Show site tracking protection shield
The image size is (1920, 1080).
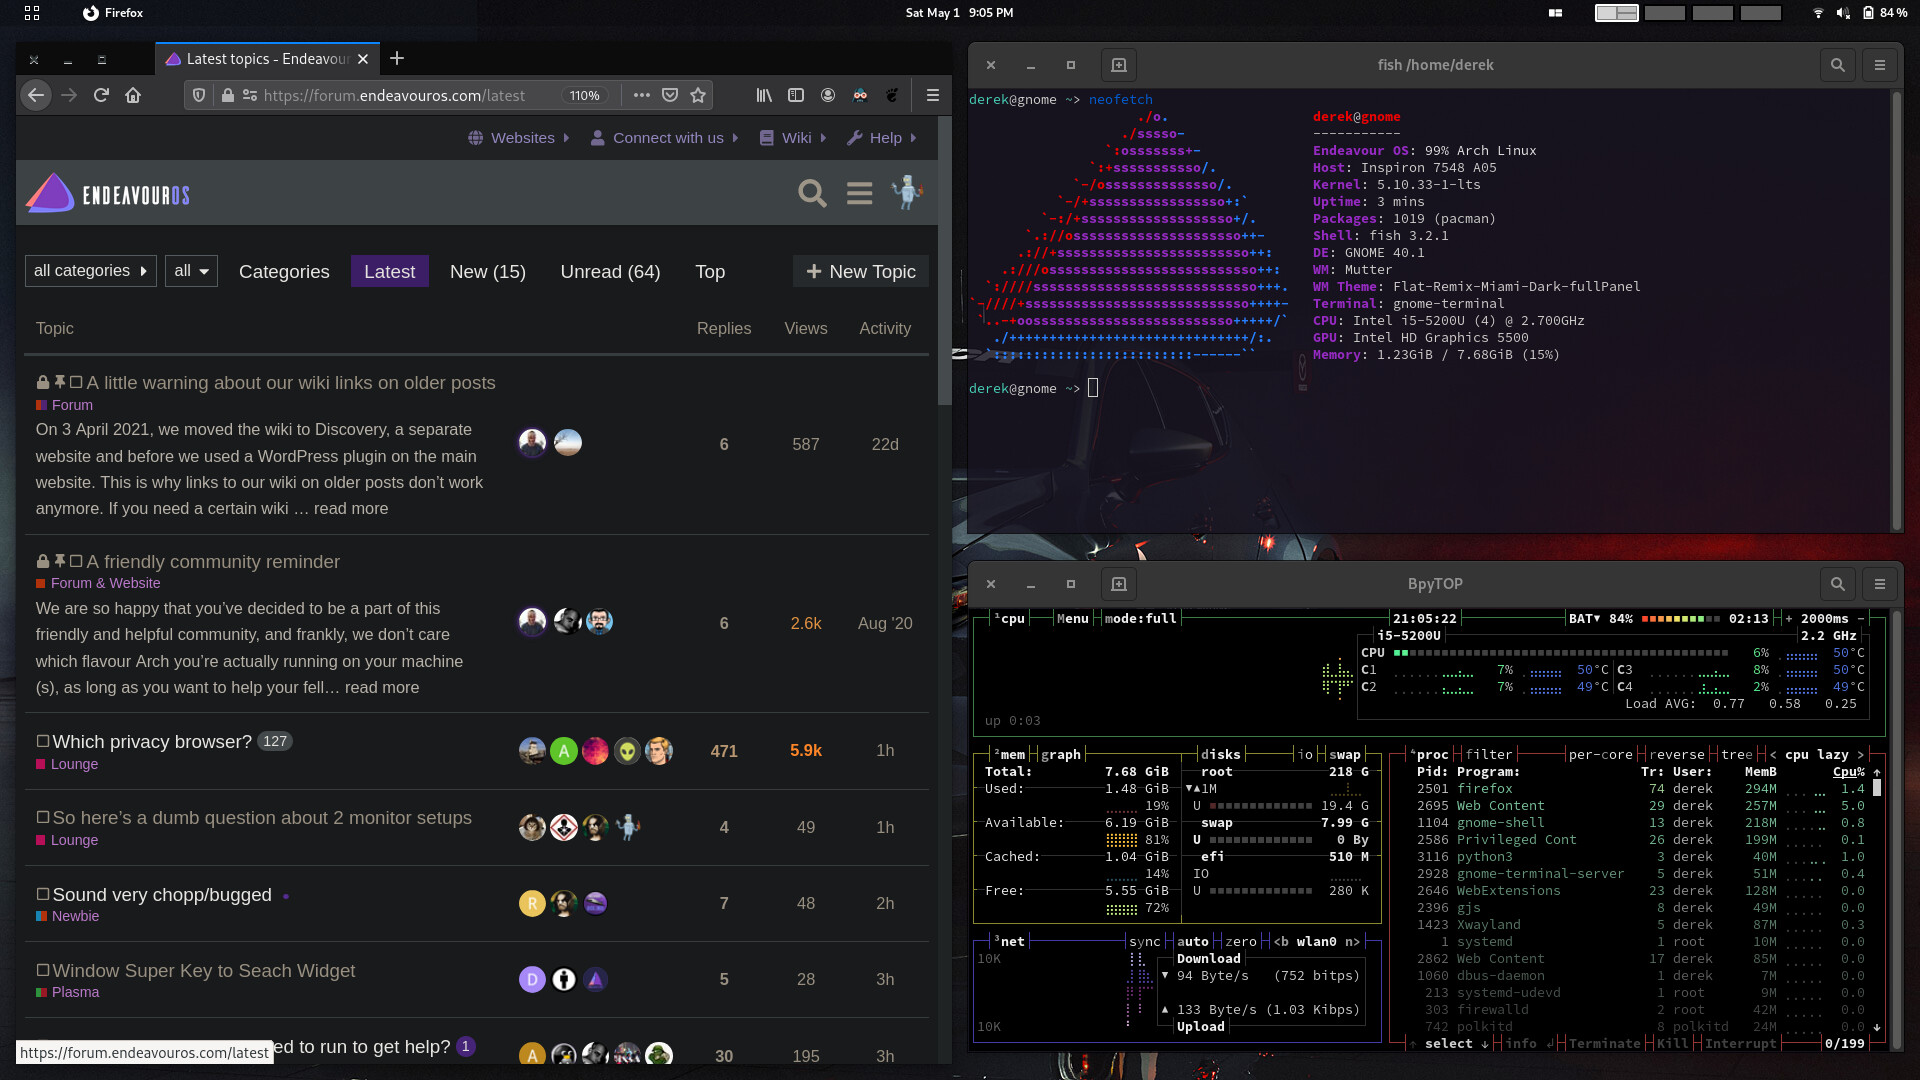(199, 95)
